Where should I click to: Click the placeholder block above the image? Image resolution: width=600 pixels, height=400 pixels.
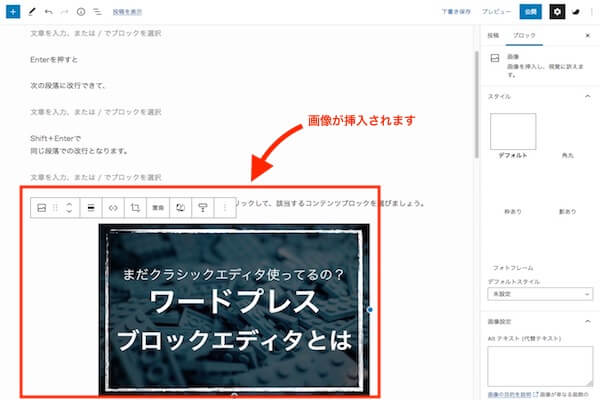(x=96, y=177)
